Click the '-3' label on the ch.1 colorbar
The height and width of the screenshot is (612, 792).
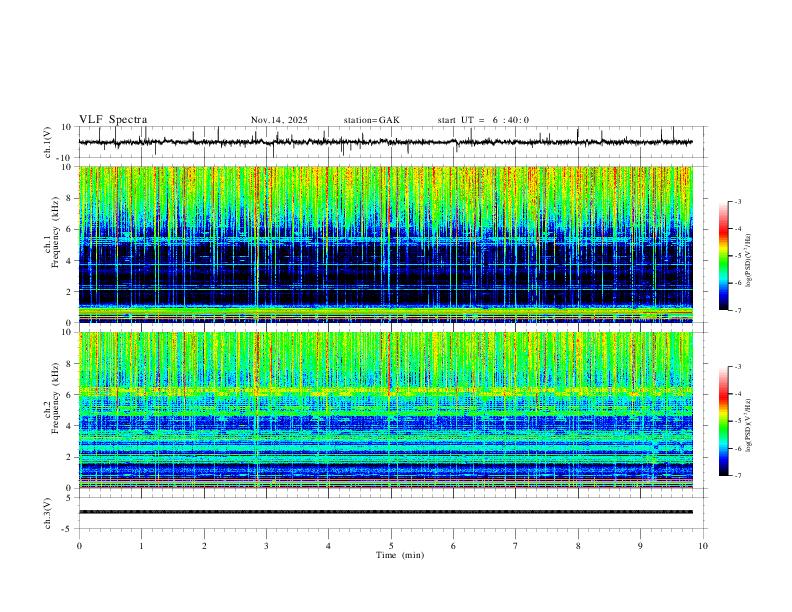[737, 201]
